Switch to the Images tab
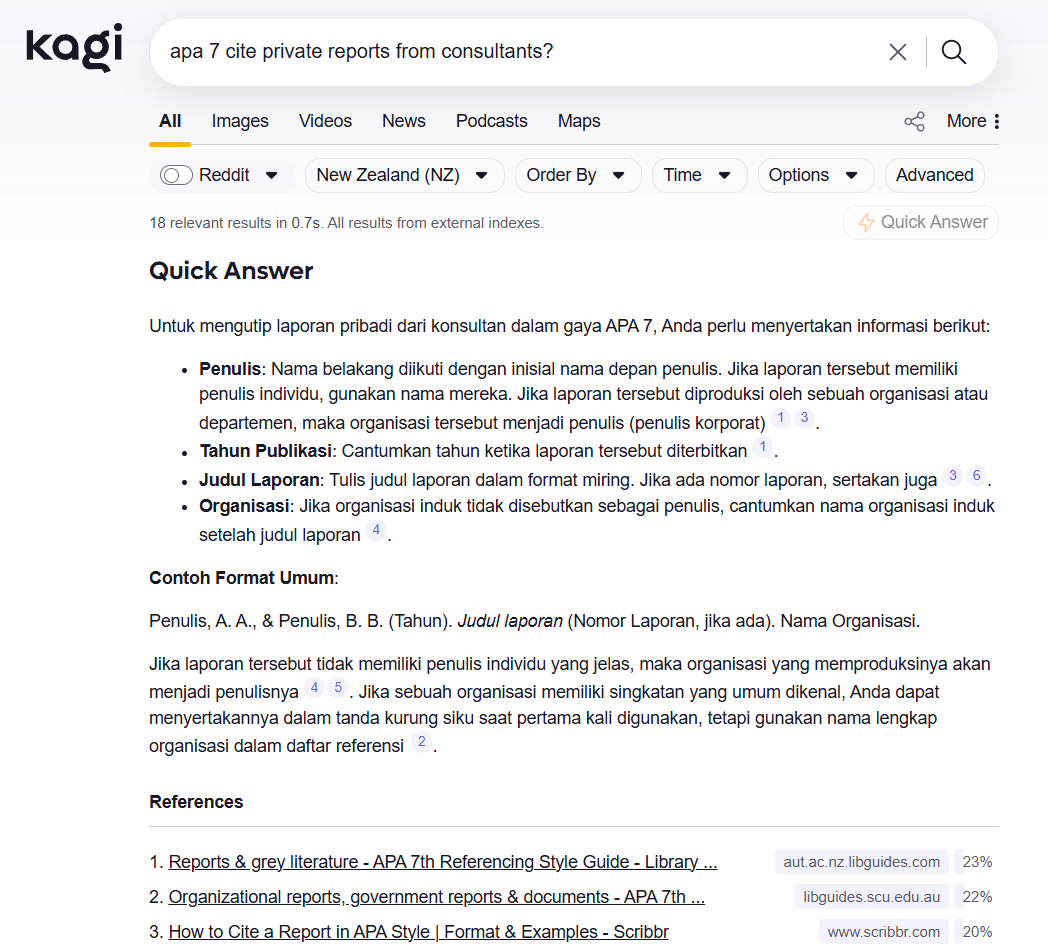The height and width of the screenshot is (945, 1048). [x=240, y=121]
